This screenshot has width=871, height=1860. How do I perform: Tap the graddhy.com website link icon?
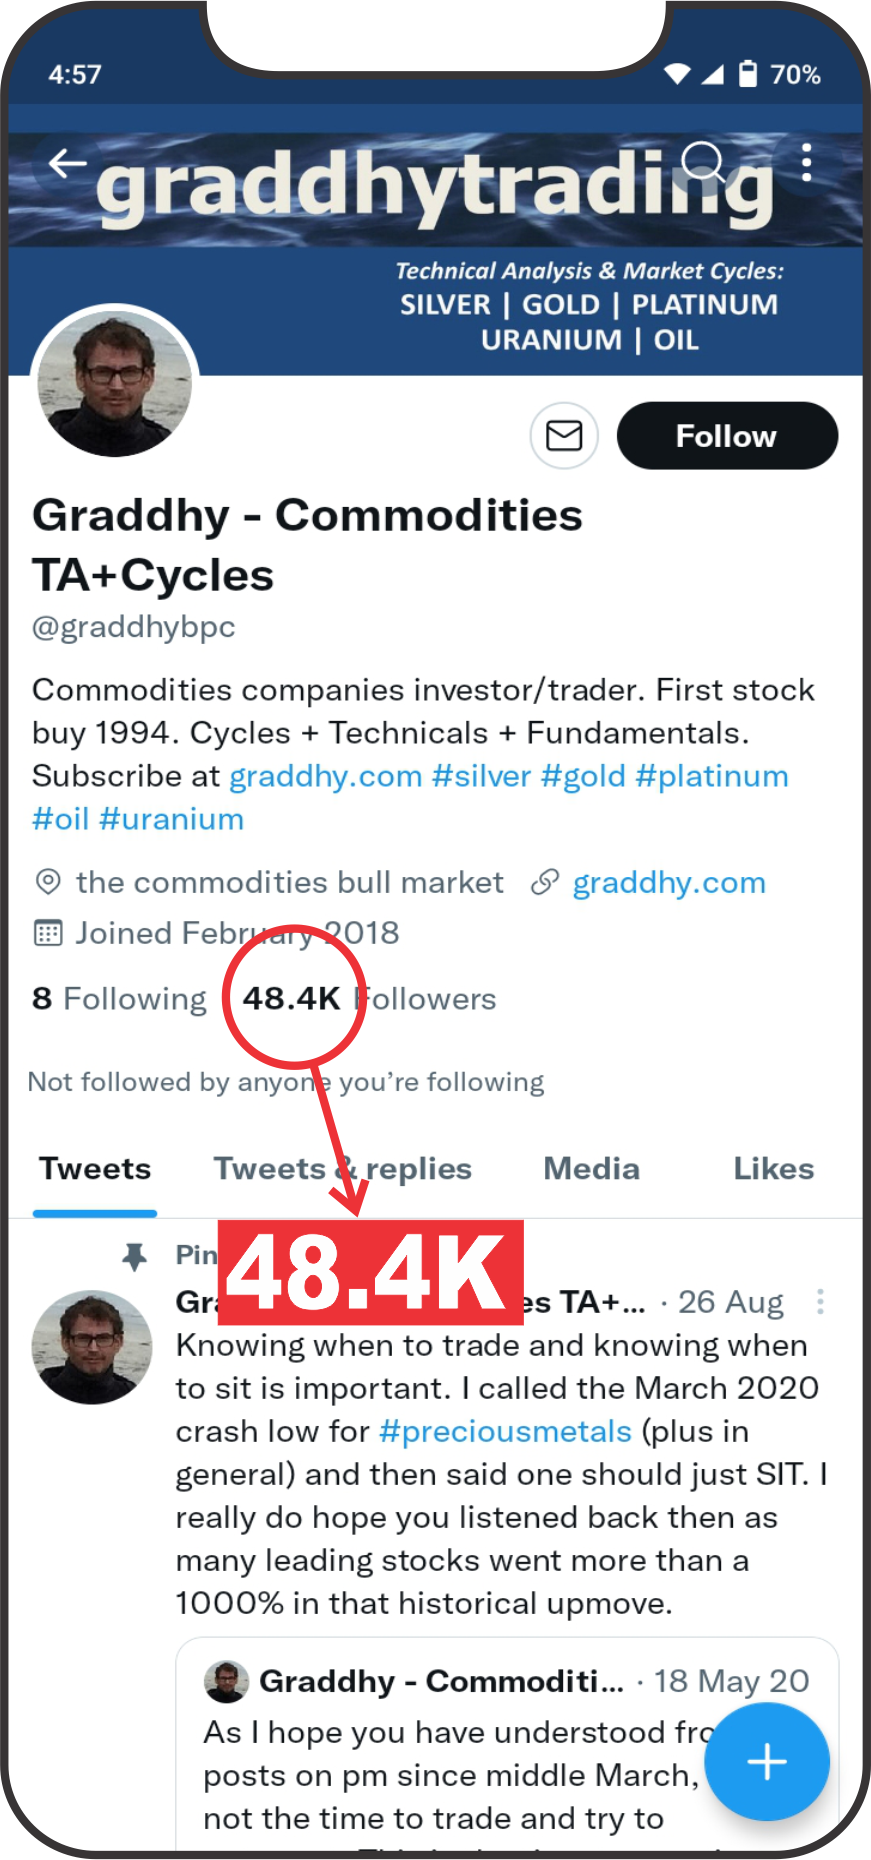545,882
